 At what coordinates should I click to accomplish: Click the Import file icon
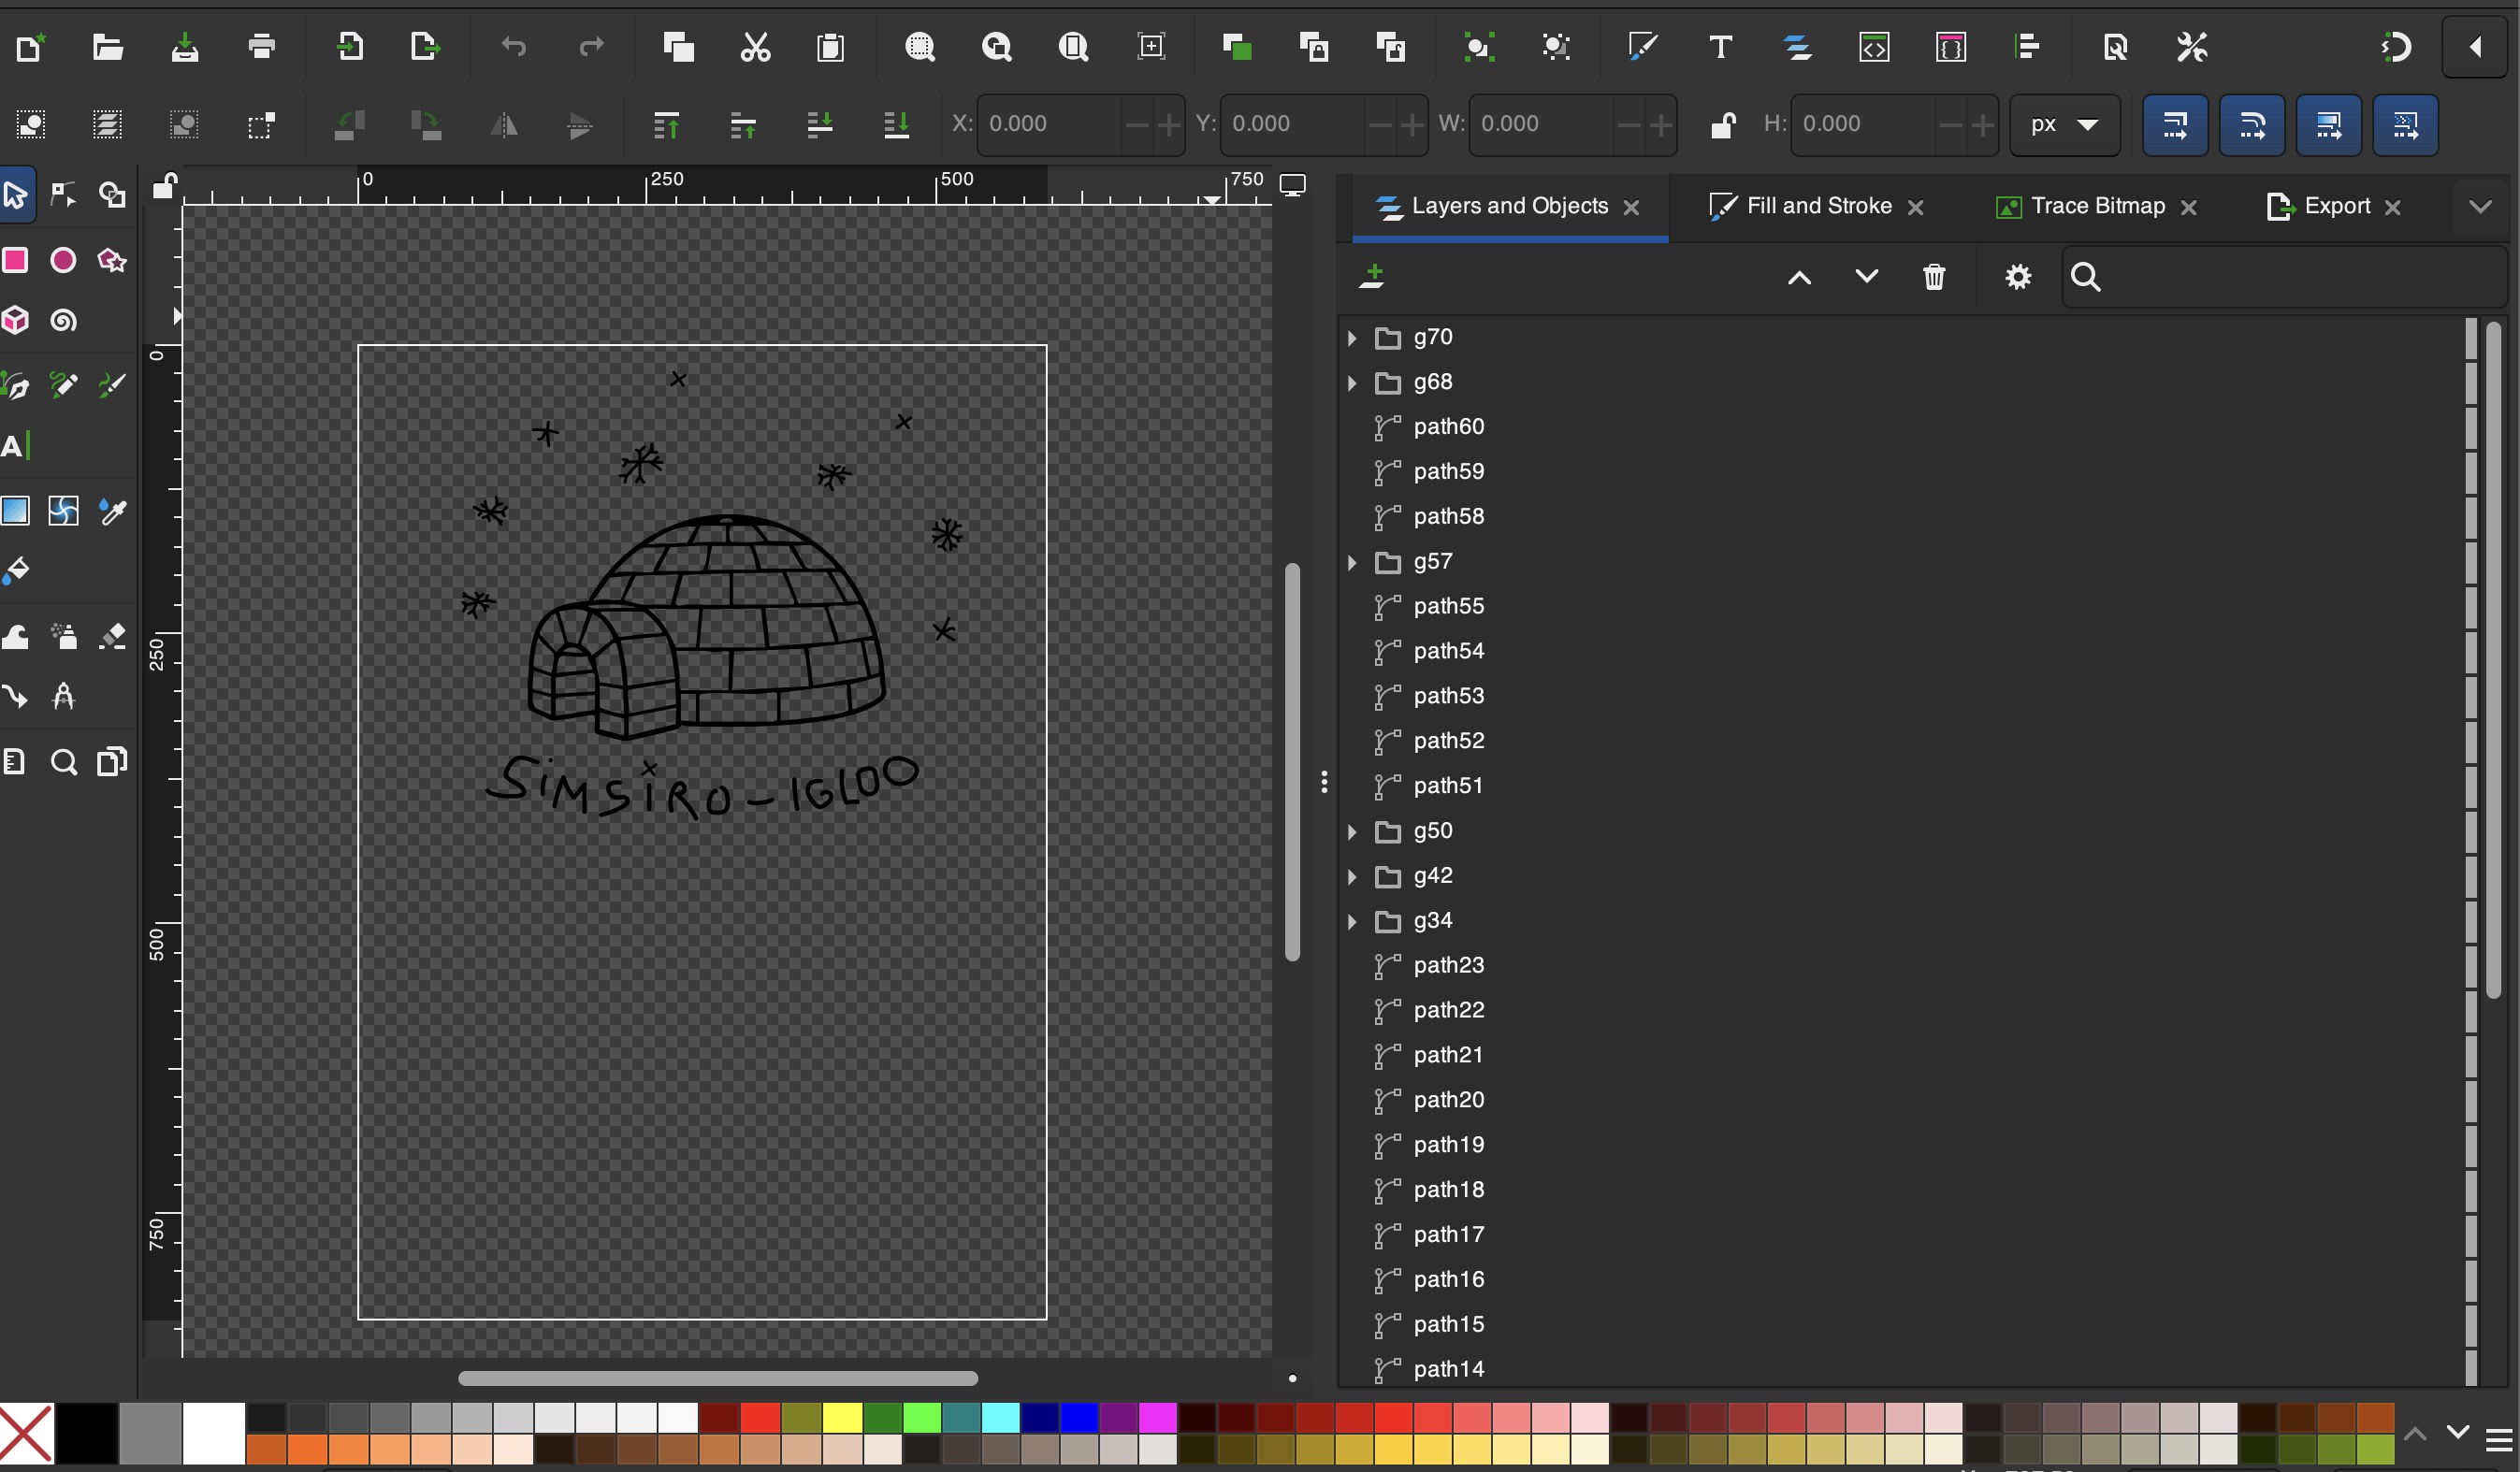click(x=350, y=47)
